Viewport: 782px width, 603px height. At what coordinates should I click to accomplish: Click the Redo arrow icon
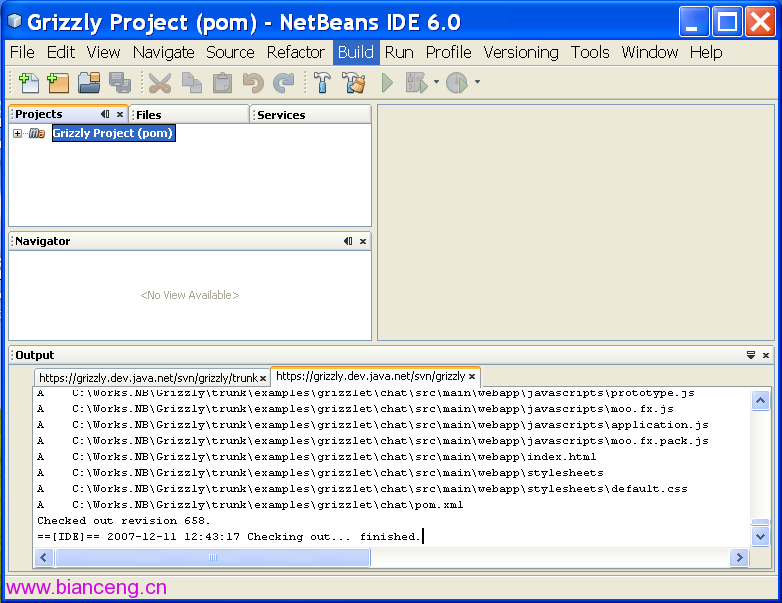[284, 83]
